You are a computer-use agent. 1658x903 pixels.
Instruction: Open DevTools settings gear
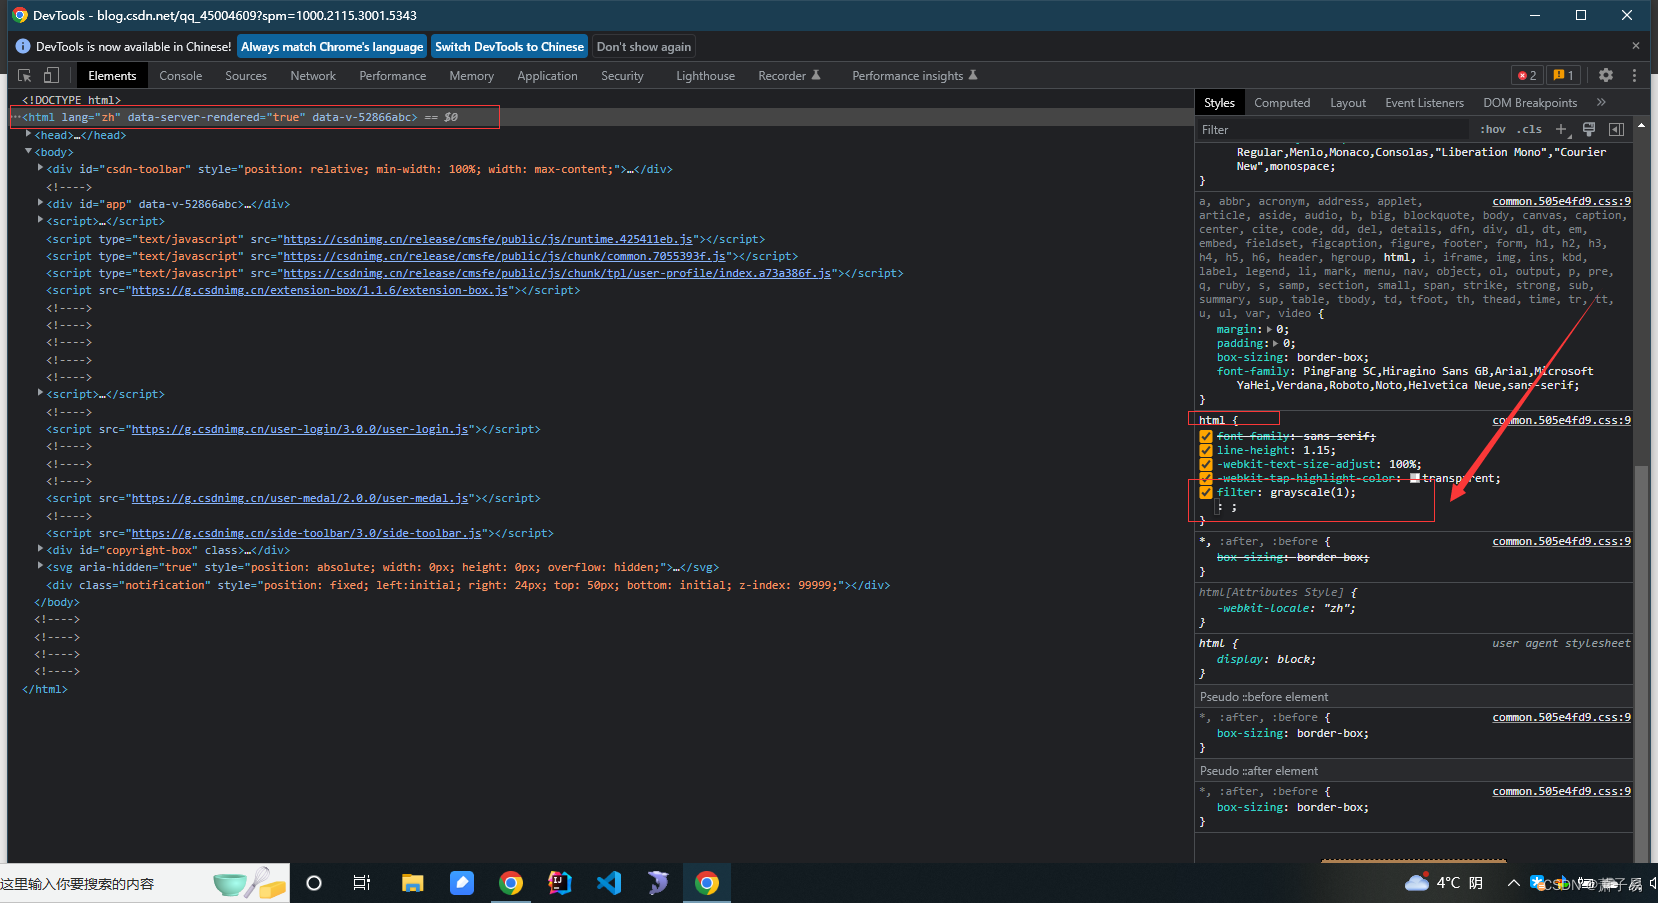tap(1606, 75)
